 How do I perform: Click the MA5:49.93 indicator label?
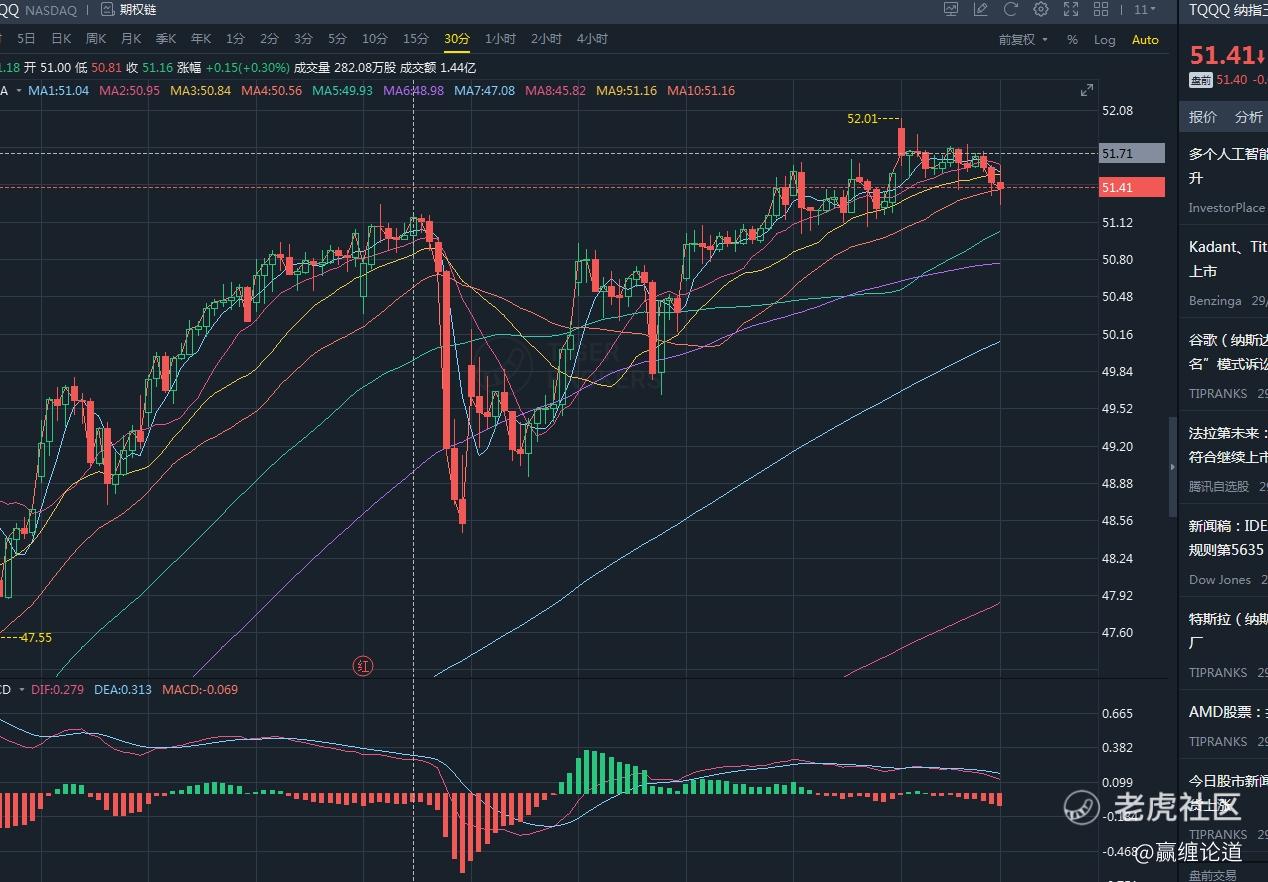click(x=343, y=91)
